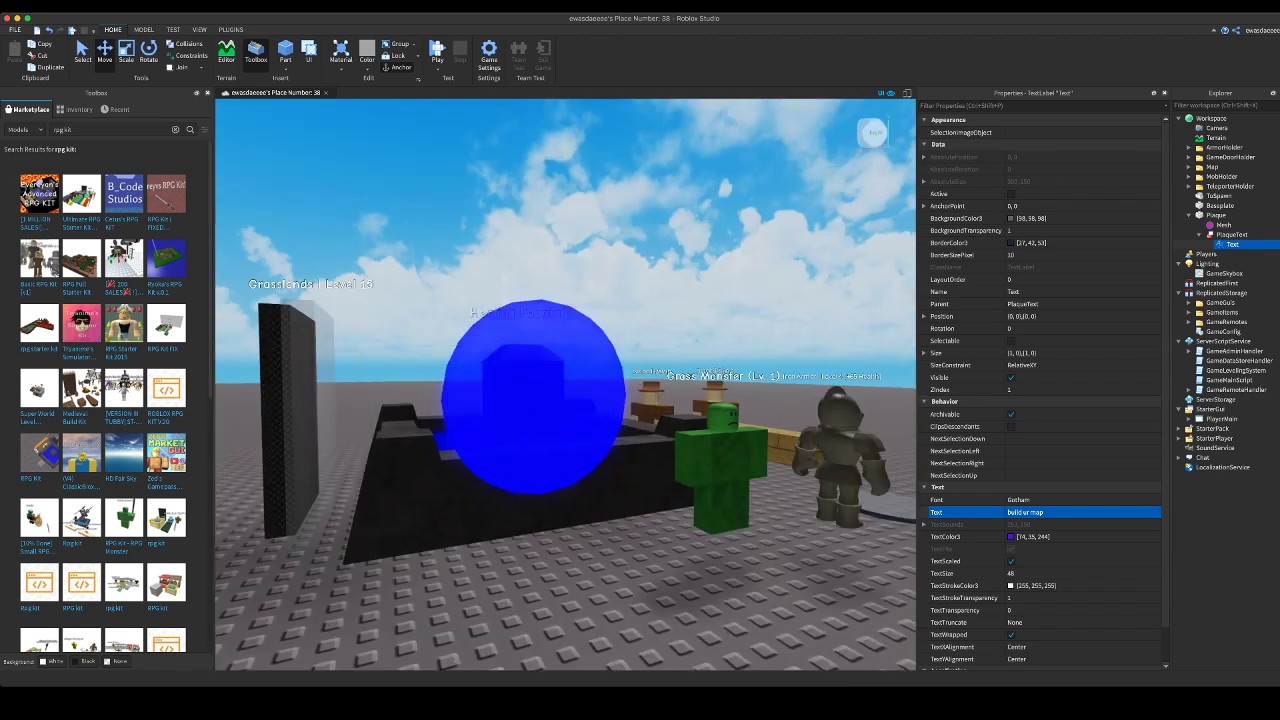Screen dimensions: 1280x720
Task: Uncheck the TextWrapped property
Action: (x=1011, y=635)
